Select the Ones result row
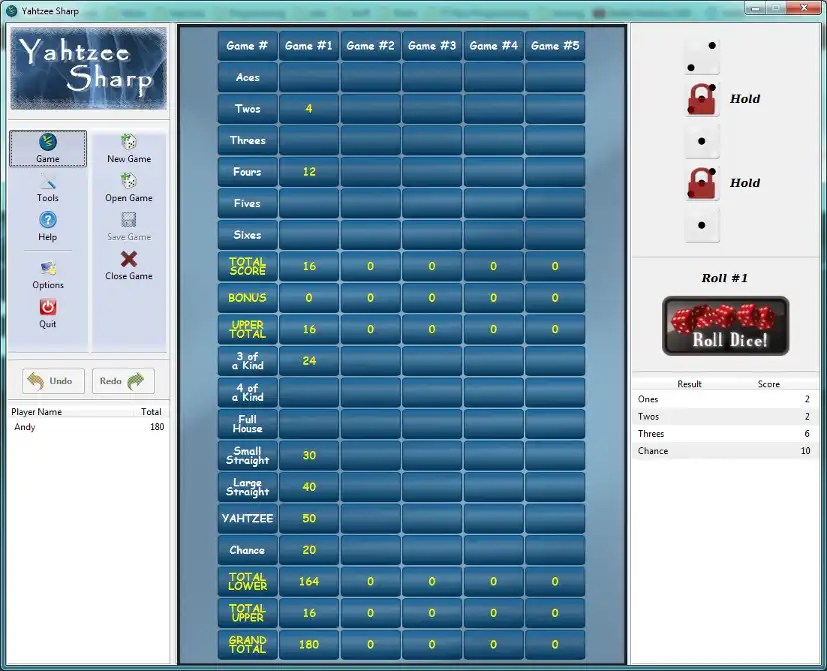Viewport: 827px width, 671px height. click(724, 399)
